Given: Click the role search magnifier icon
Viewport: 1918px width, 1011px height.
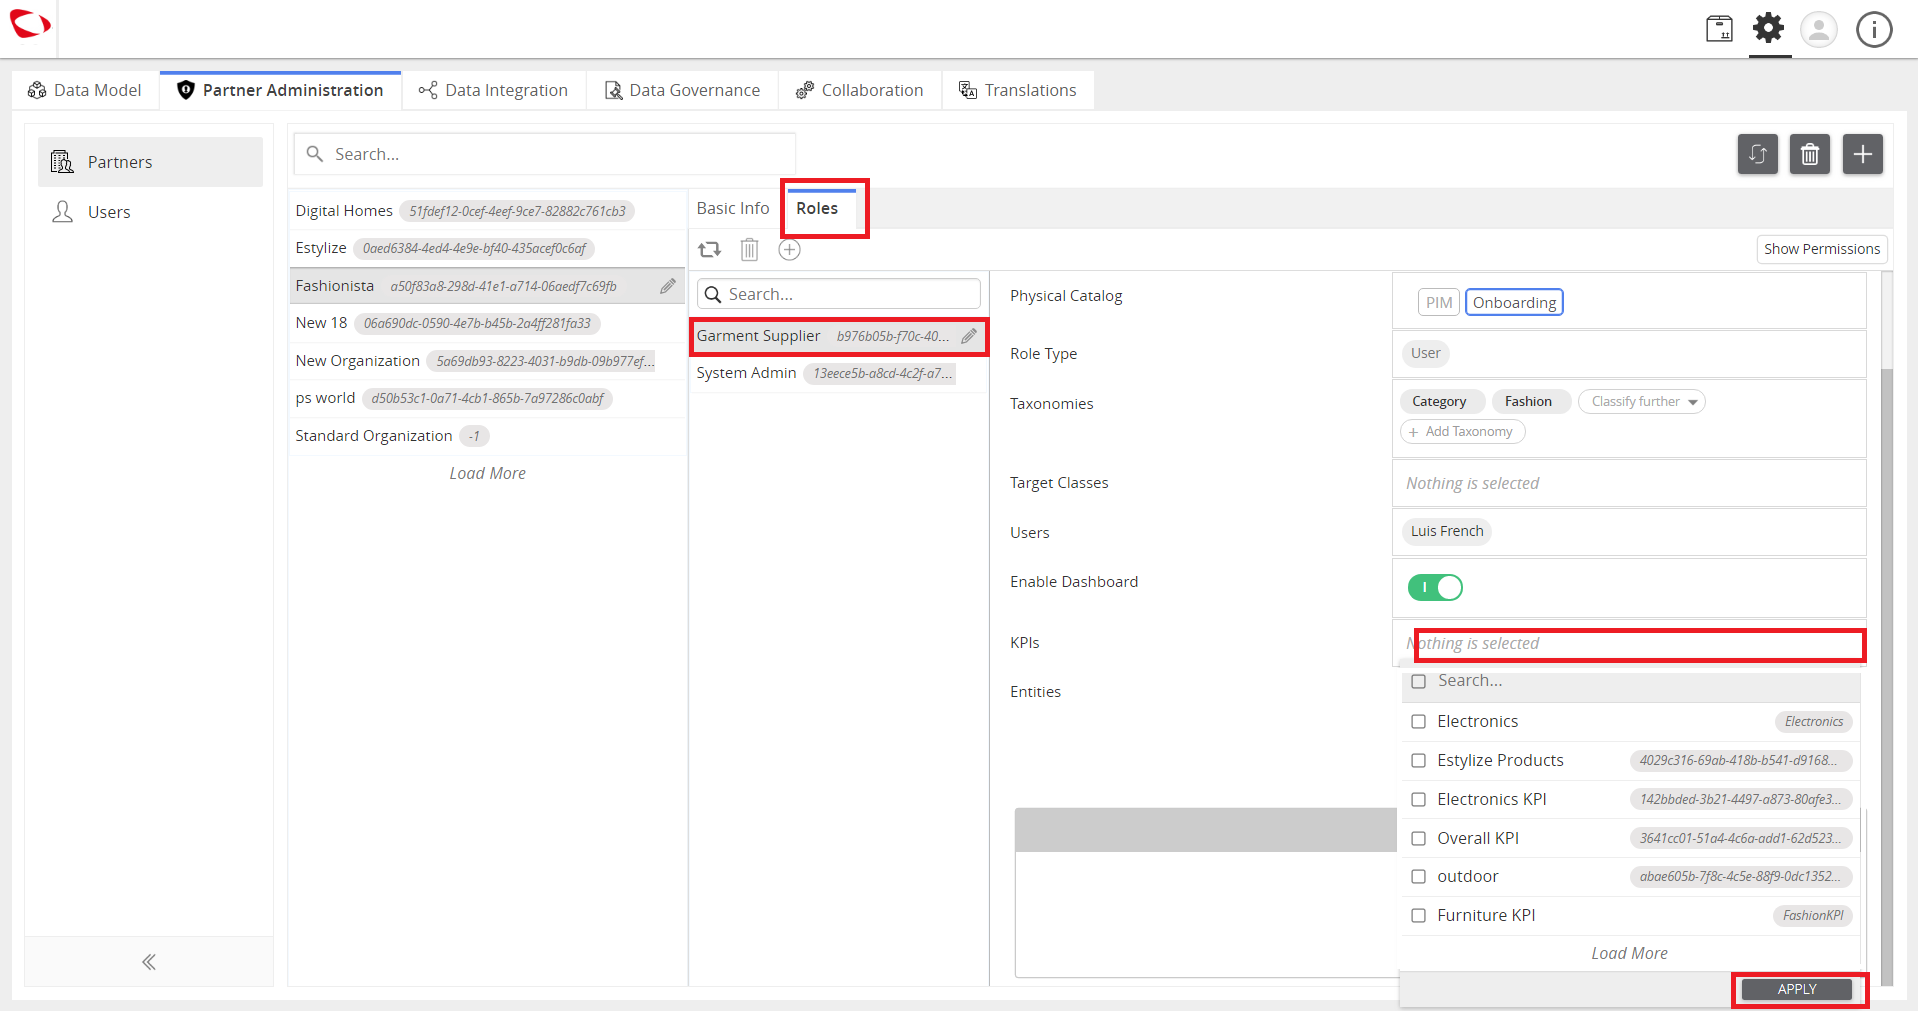Looking at the screenshot, I should pyautogui.click(x=713, y=294).
